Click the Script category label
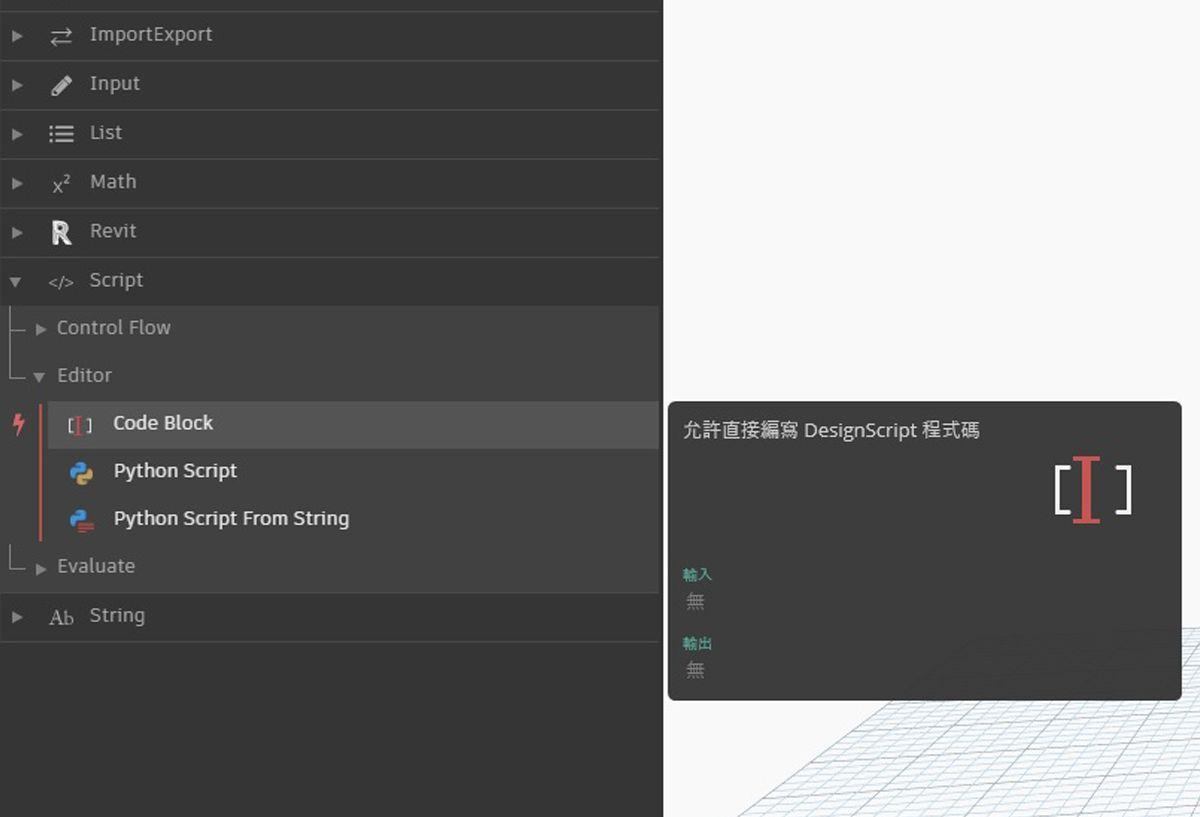The height and width of the screenshot is (817, 1200). pyautogui.click(x=116, y=280)
